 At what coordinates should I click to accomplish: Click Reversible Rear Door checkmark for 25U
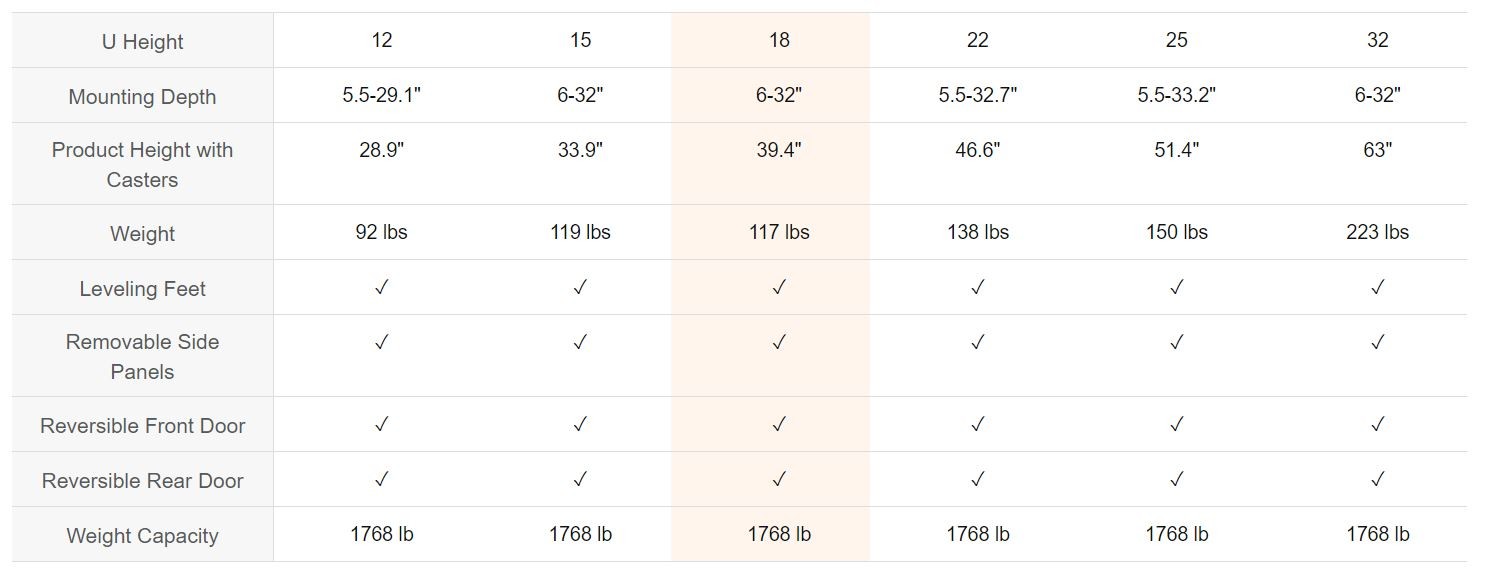tap(1176, 479)
